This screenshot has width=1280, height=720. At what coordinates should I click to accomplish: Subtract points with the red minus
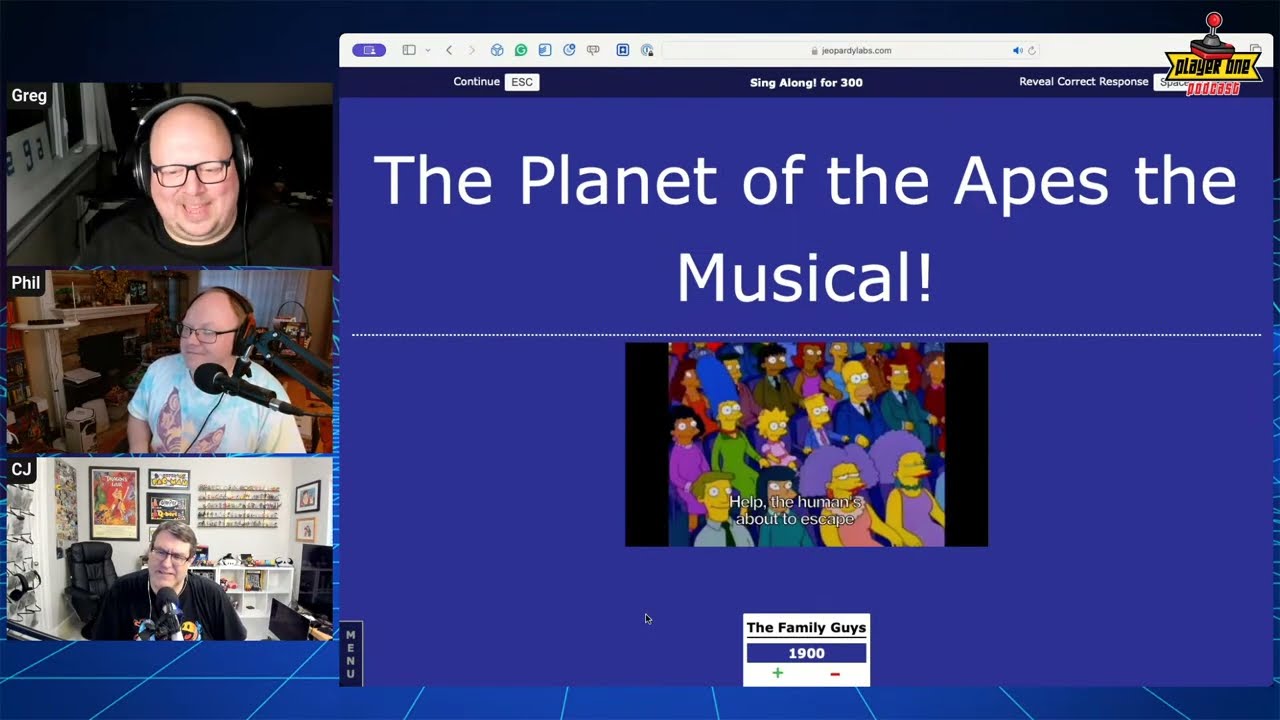(x=835, y=674)
